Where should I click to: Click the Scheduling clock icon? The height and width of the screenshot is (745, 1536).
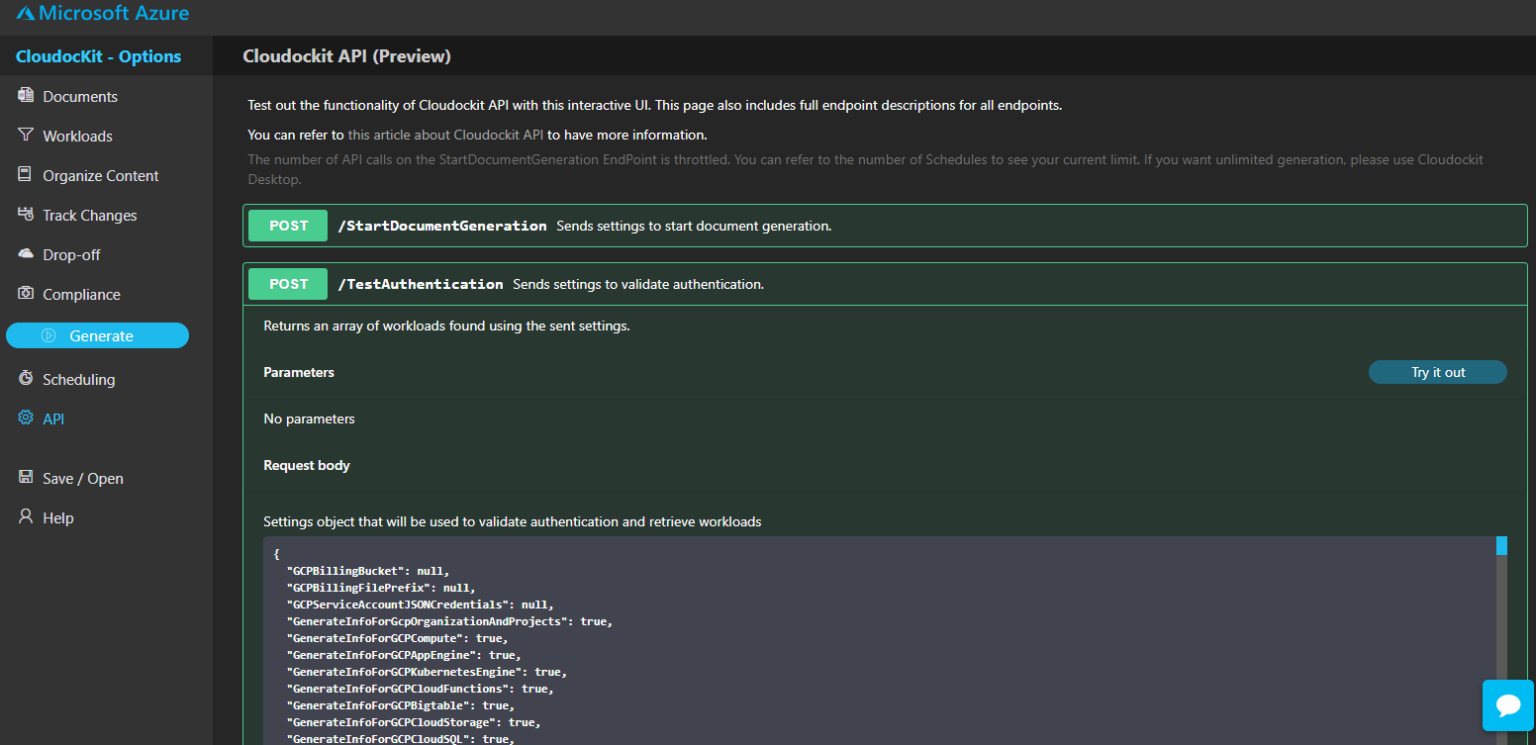point(25,378)
